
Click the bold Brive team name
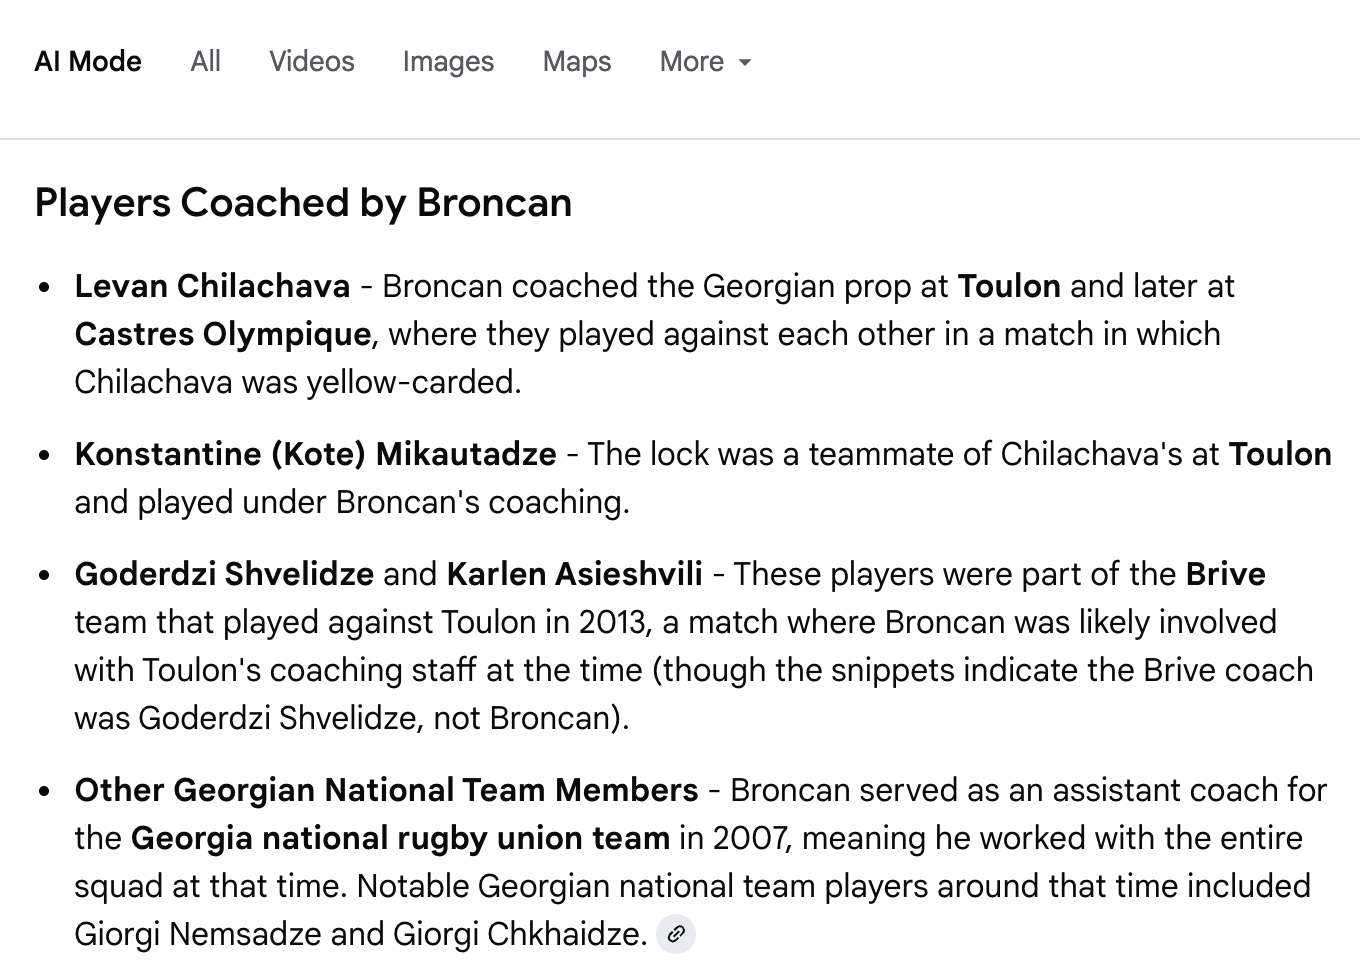coord(1225,575)
